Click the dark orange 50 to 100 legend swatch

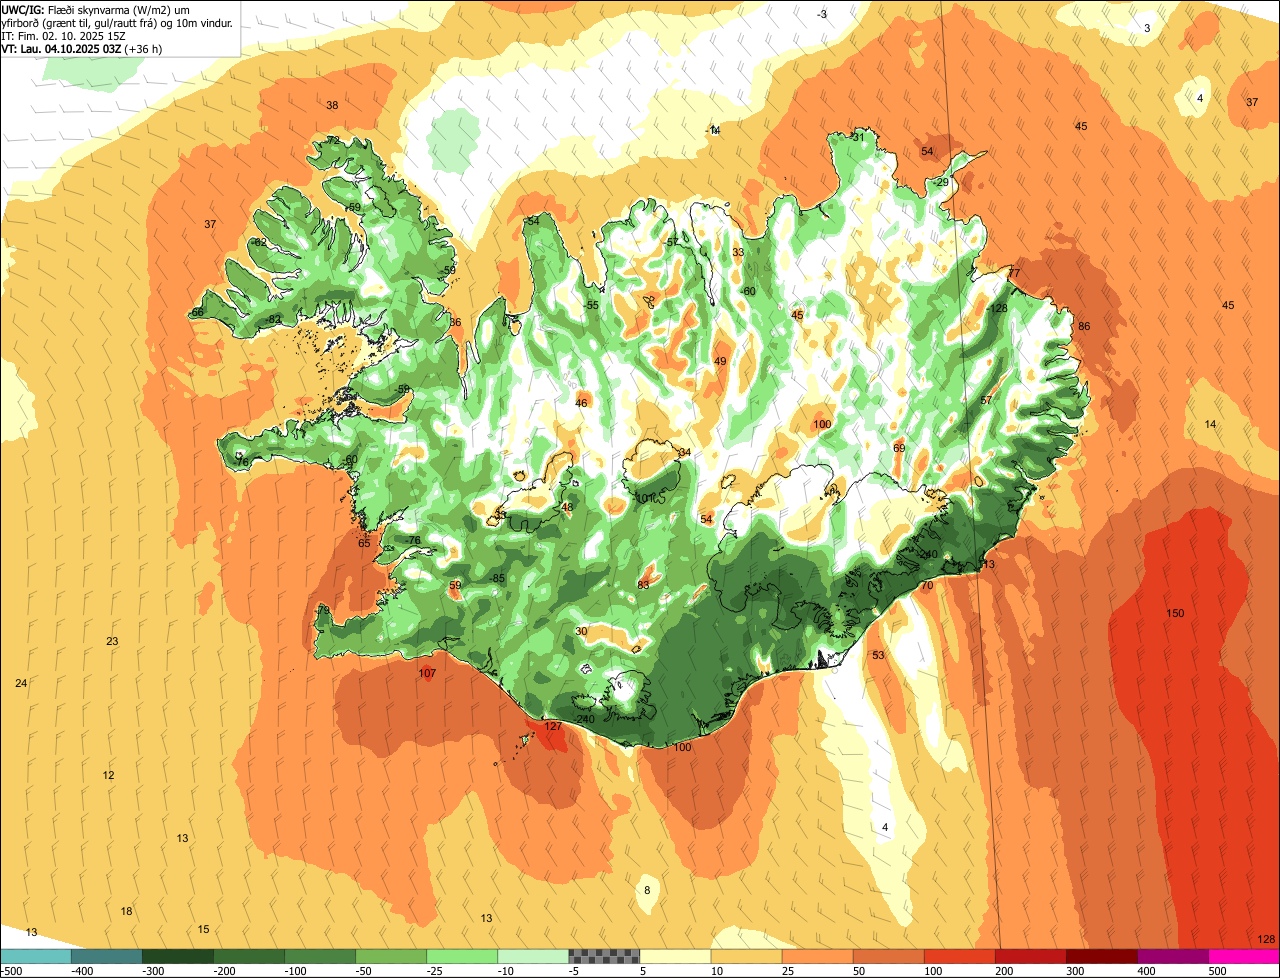point(888,956)
